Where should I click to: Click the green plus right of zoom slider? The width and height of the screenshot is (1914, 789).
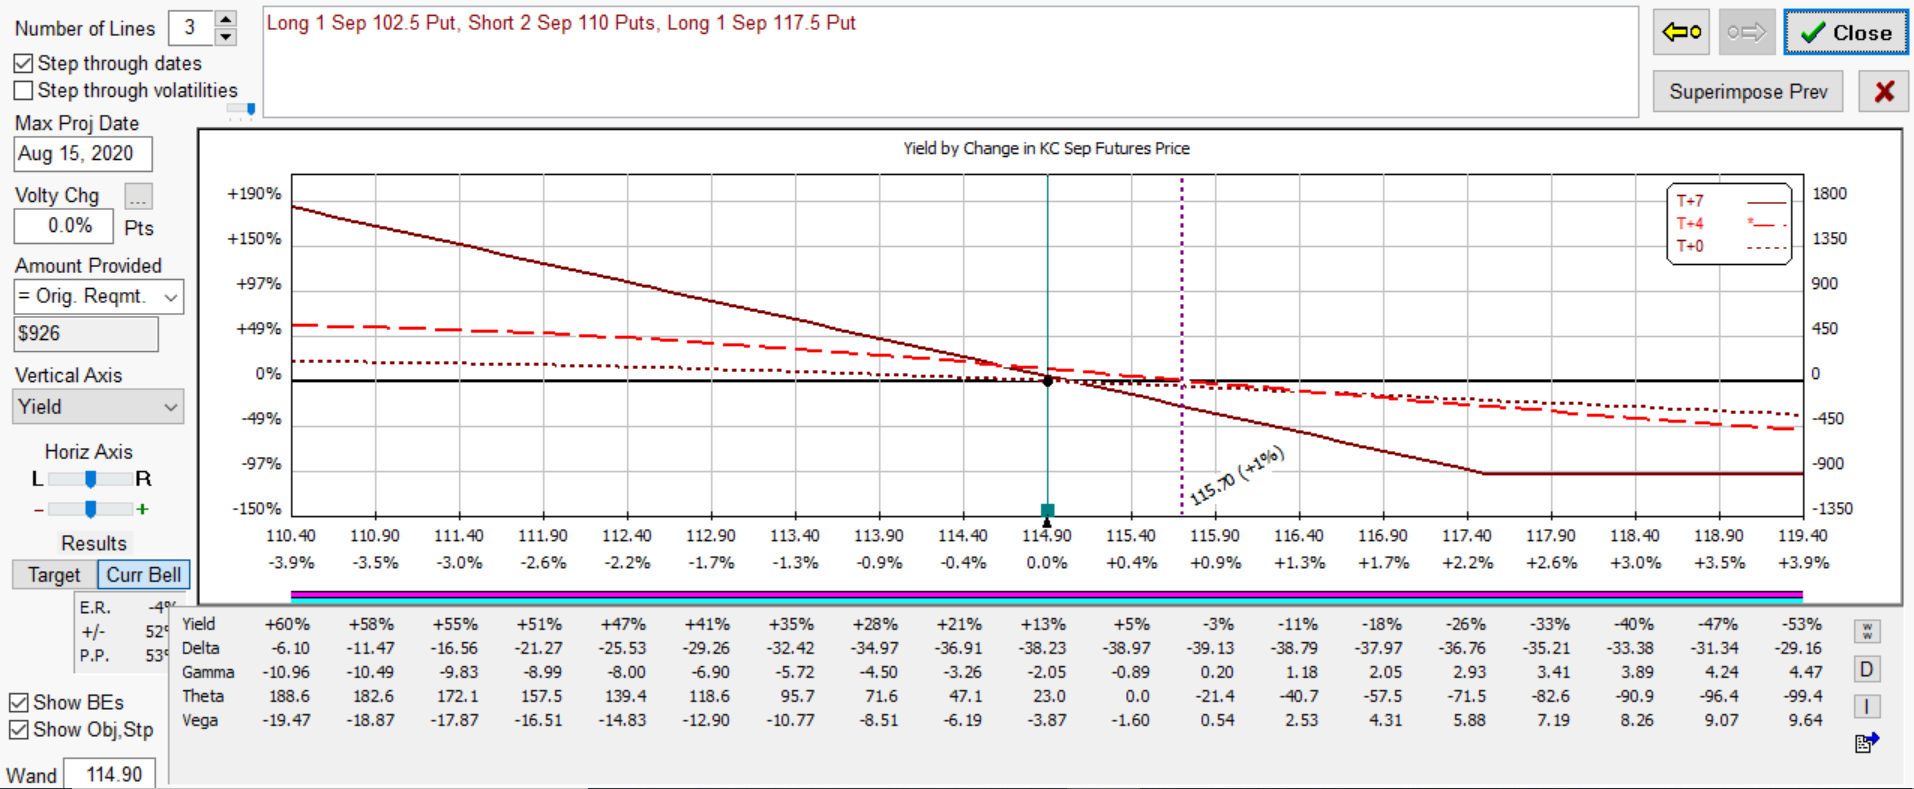(143, 509)
